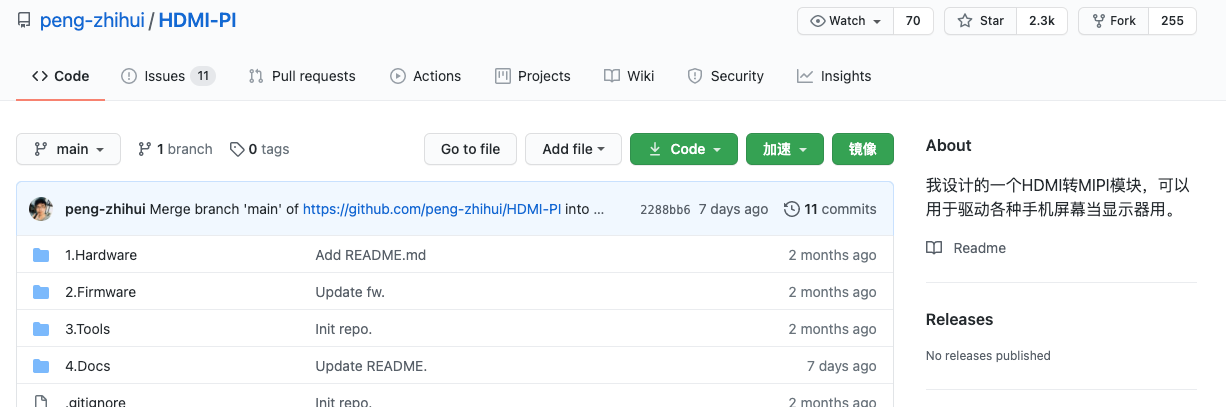Screen dimensions: 1226x407
Task: Expand the 加速 dropdown button
Action: click(785, 149)
